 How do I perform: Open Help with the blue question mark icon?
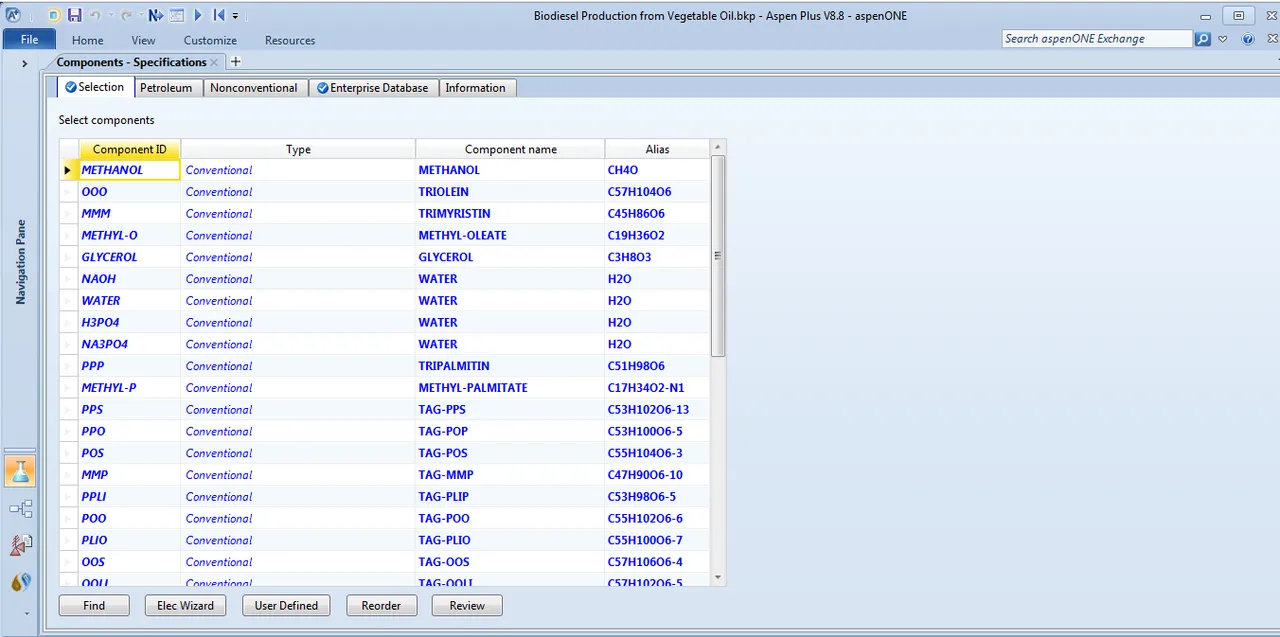tap(1248, 39)
